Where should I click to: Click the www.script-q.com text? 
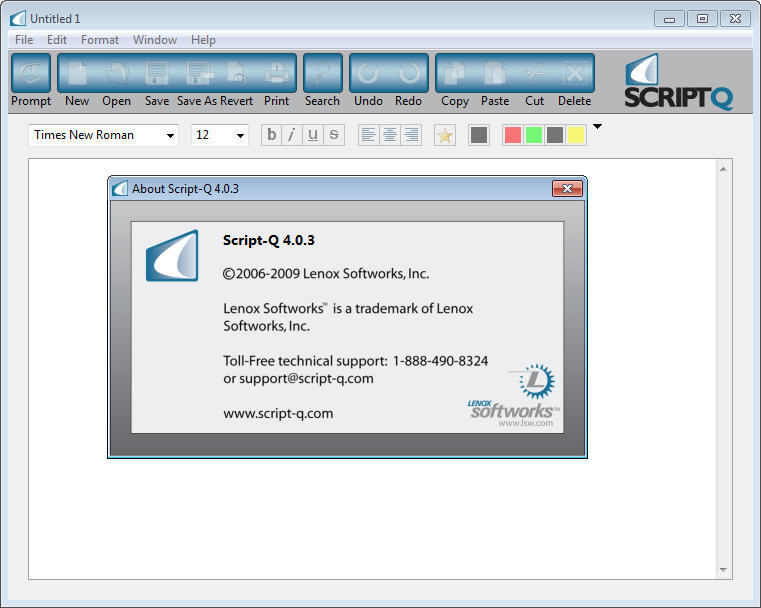[278, 413]
